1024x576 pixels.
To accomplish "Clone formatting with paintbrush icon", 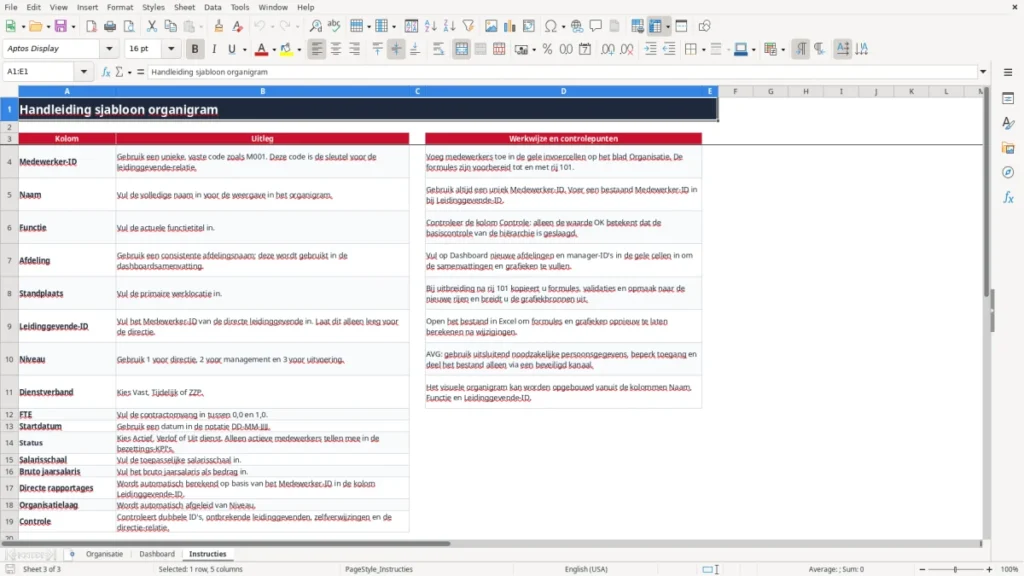I will tap(219, 26).
